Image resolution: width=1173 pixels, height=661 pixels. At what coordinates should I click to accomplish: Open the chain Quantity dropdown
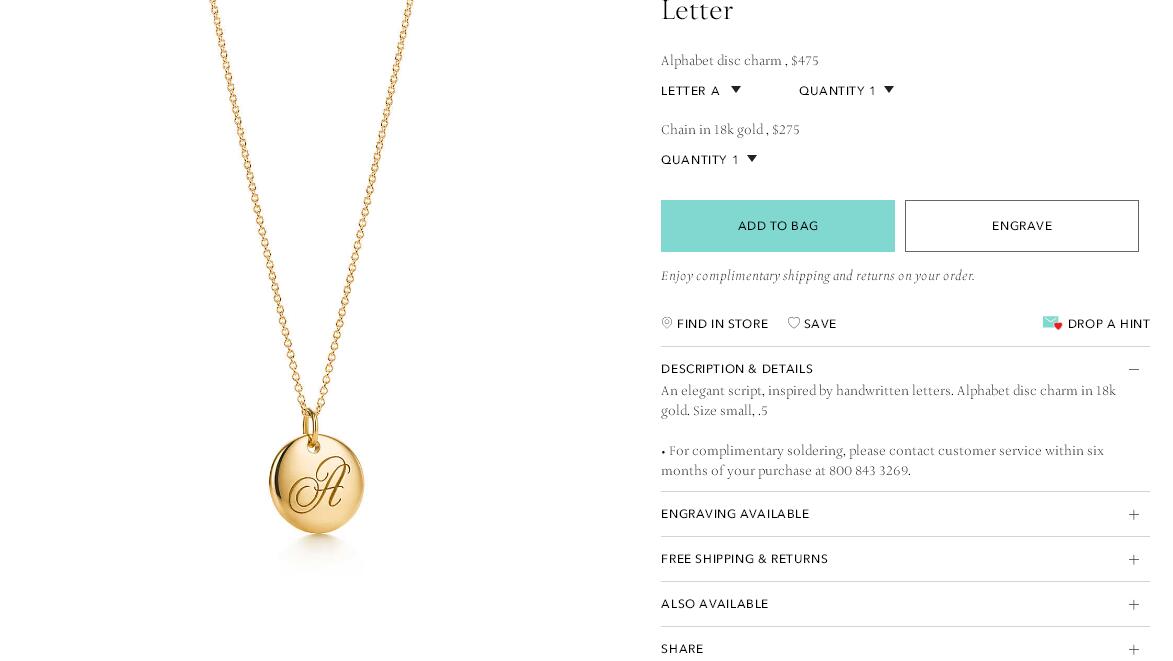[x=709, y=159]
